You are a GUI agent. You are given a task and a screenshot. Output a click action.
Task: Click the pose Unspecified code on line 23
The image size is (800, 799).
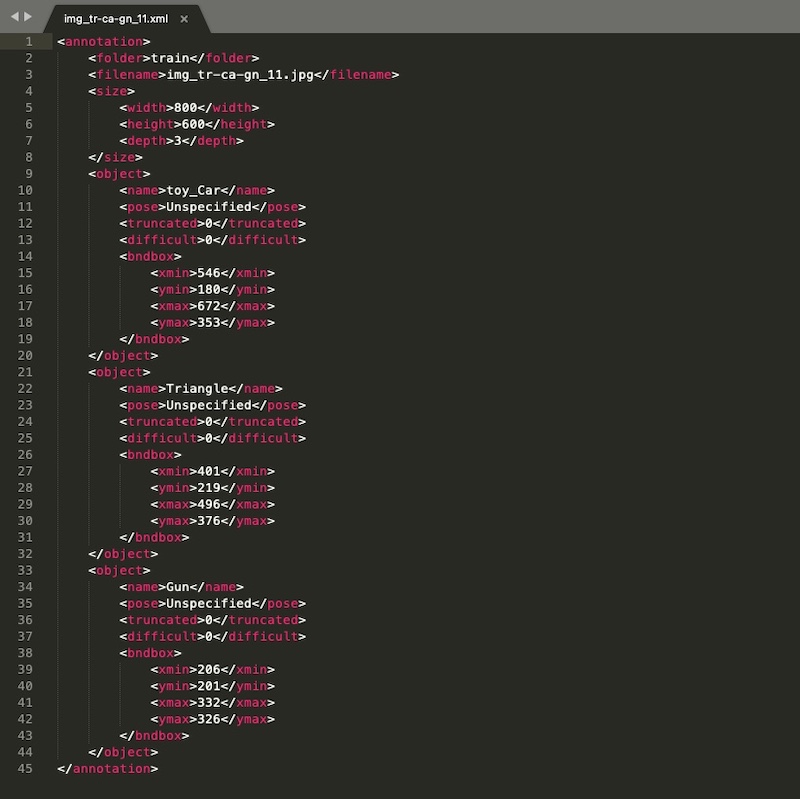(213, 405)
